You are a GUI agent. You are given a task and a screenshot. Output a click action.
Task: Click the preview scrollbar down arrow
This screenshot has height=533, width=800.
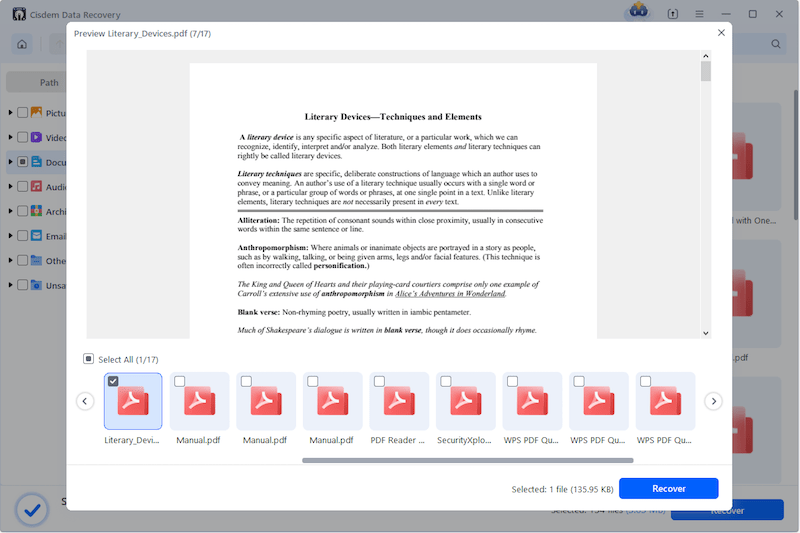pos(706,333)
